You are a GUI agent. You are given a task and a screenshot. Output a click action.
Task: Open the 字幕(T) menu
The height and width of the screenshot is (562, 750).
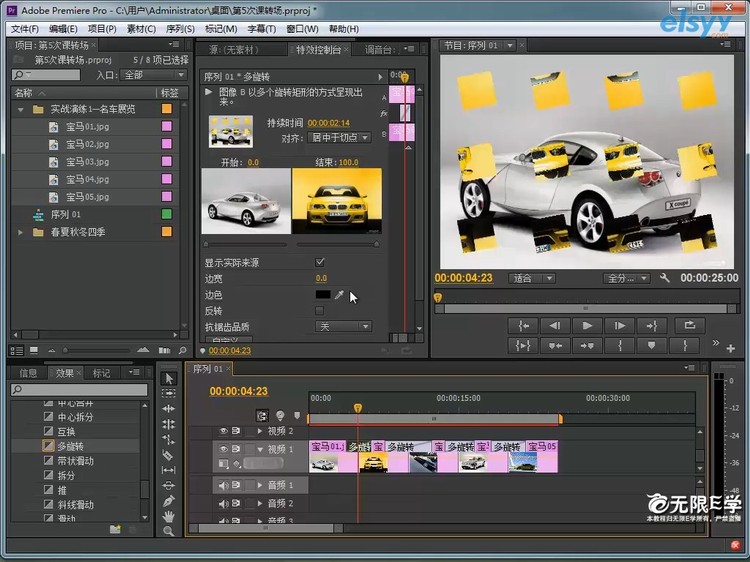pos(262,29)
